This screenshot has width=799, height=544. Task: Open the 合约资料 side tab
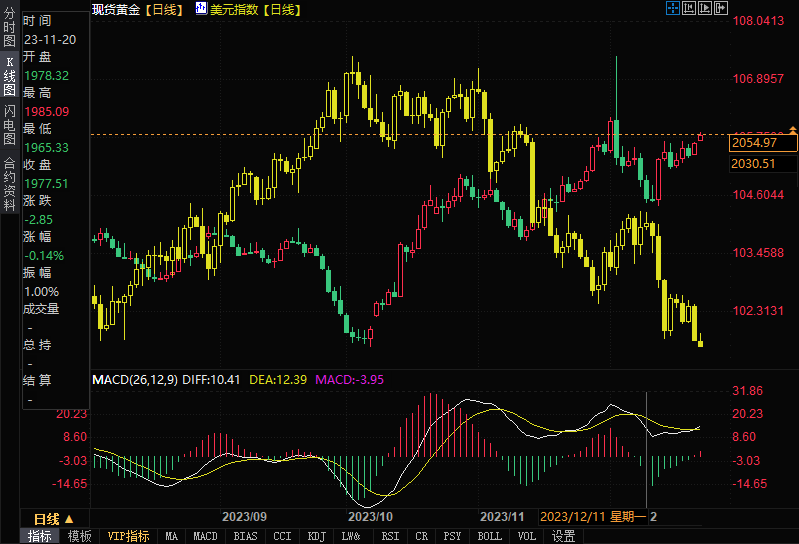tap(9, 177)
